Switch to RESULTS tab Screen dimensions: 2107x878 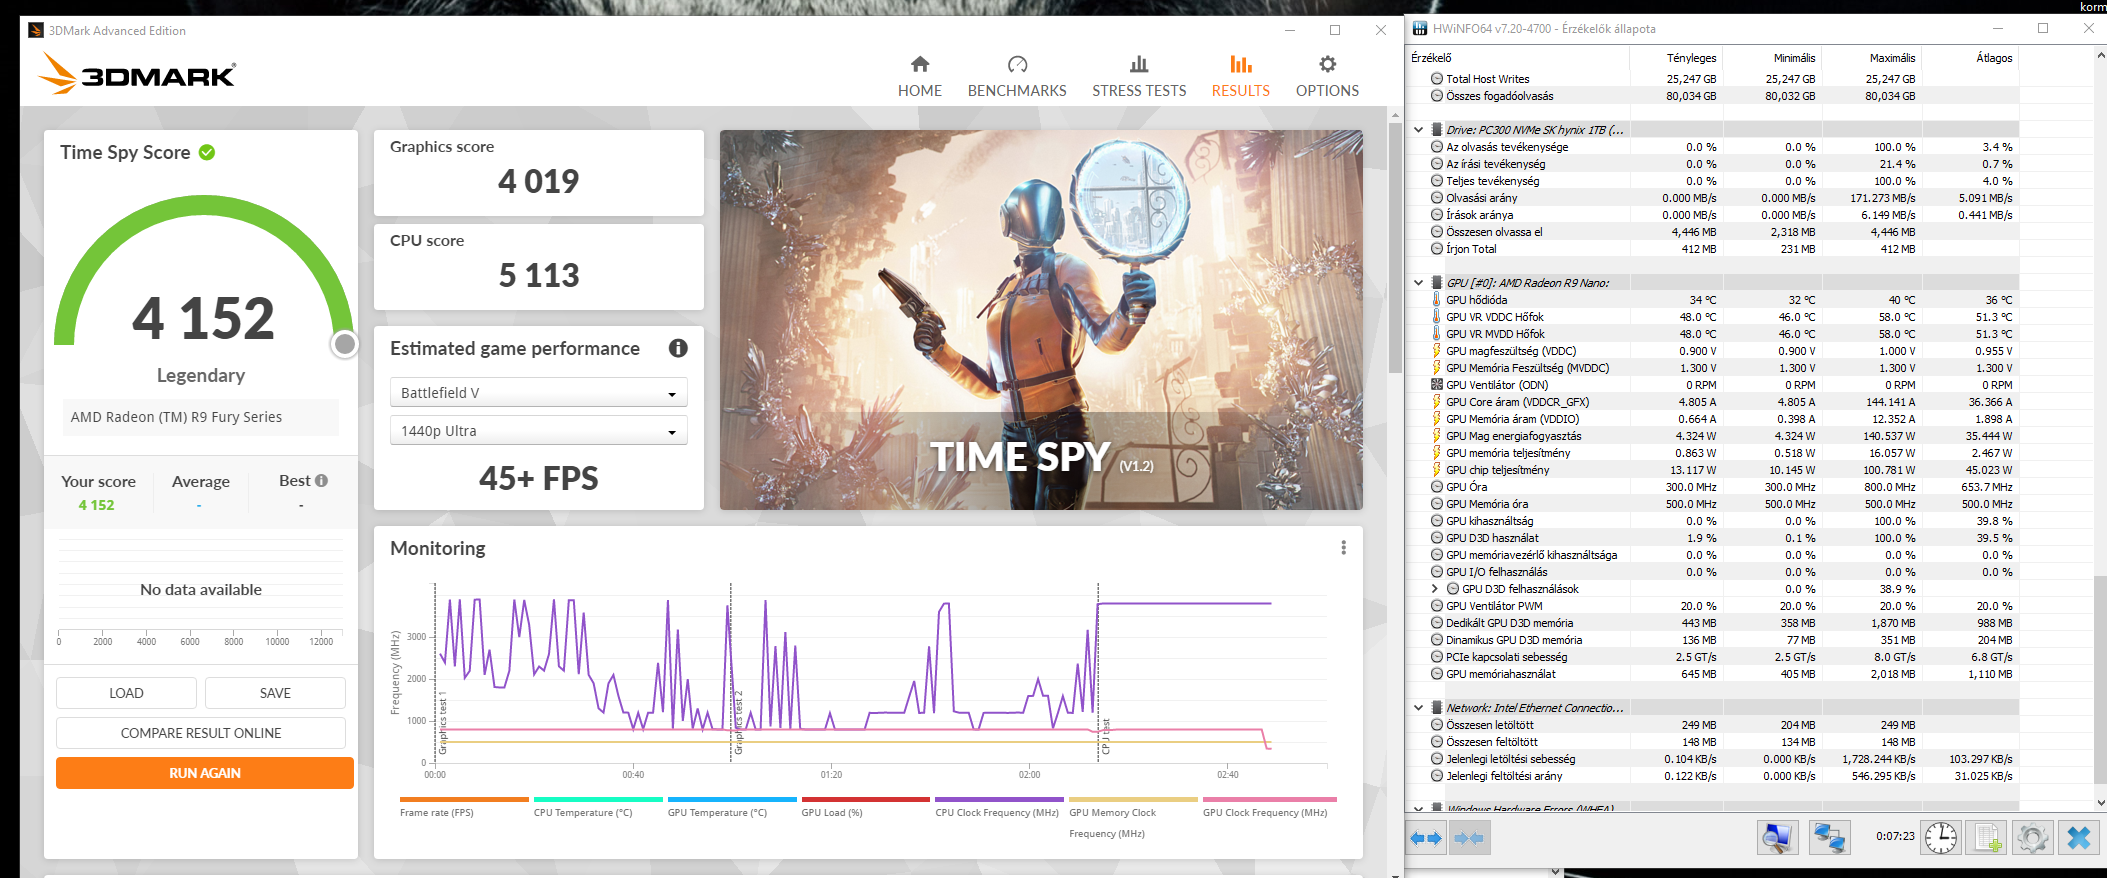[1240, 77]
